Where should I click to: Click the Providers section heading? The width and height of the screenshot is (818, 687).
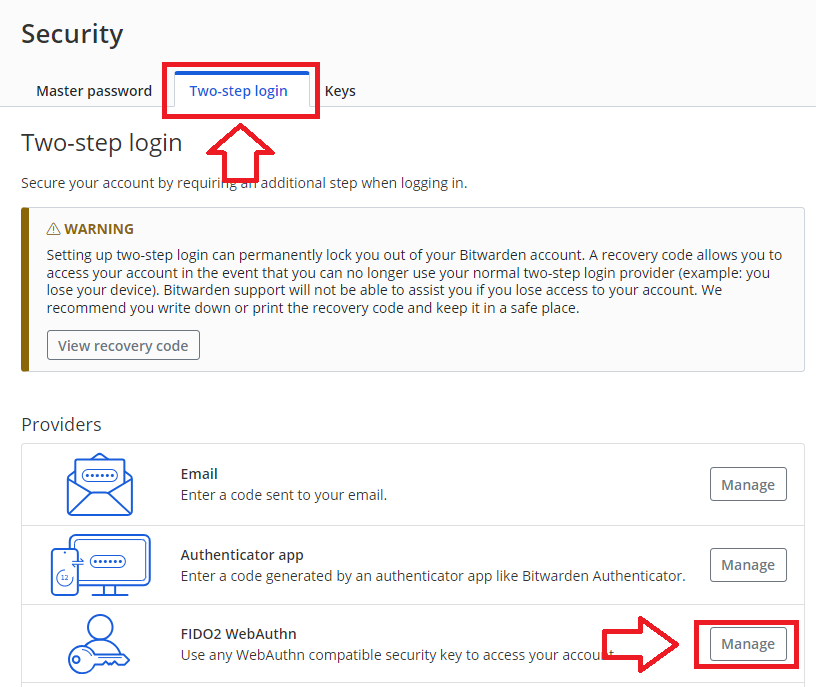[x=61, y=425]
